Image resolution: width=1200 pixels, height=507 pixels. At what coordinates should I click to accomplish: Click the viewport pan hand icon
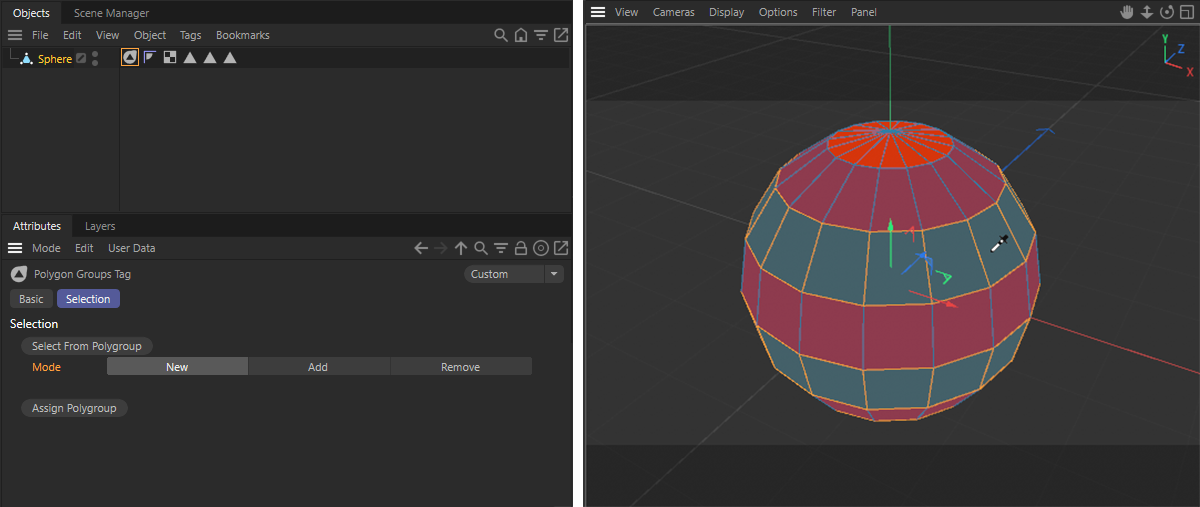[x=1127, y=12]
